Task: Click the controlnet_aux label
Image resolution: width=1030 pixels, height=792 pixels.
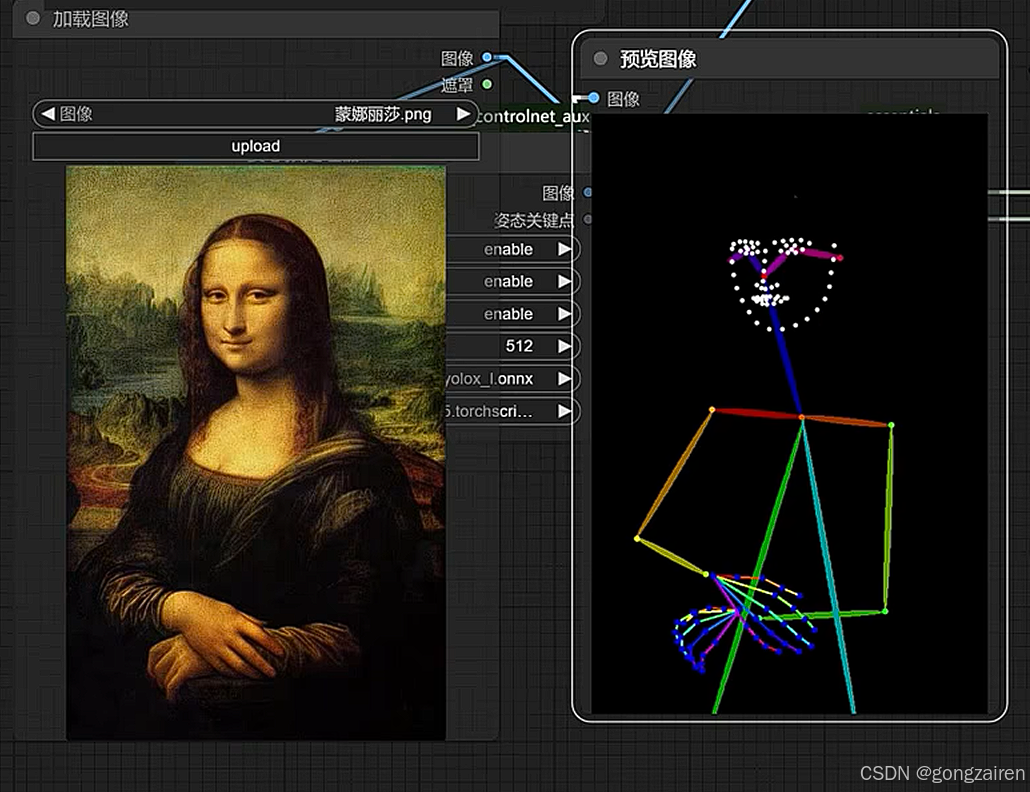Action: click(x=532, y=116)
